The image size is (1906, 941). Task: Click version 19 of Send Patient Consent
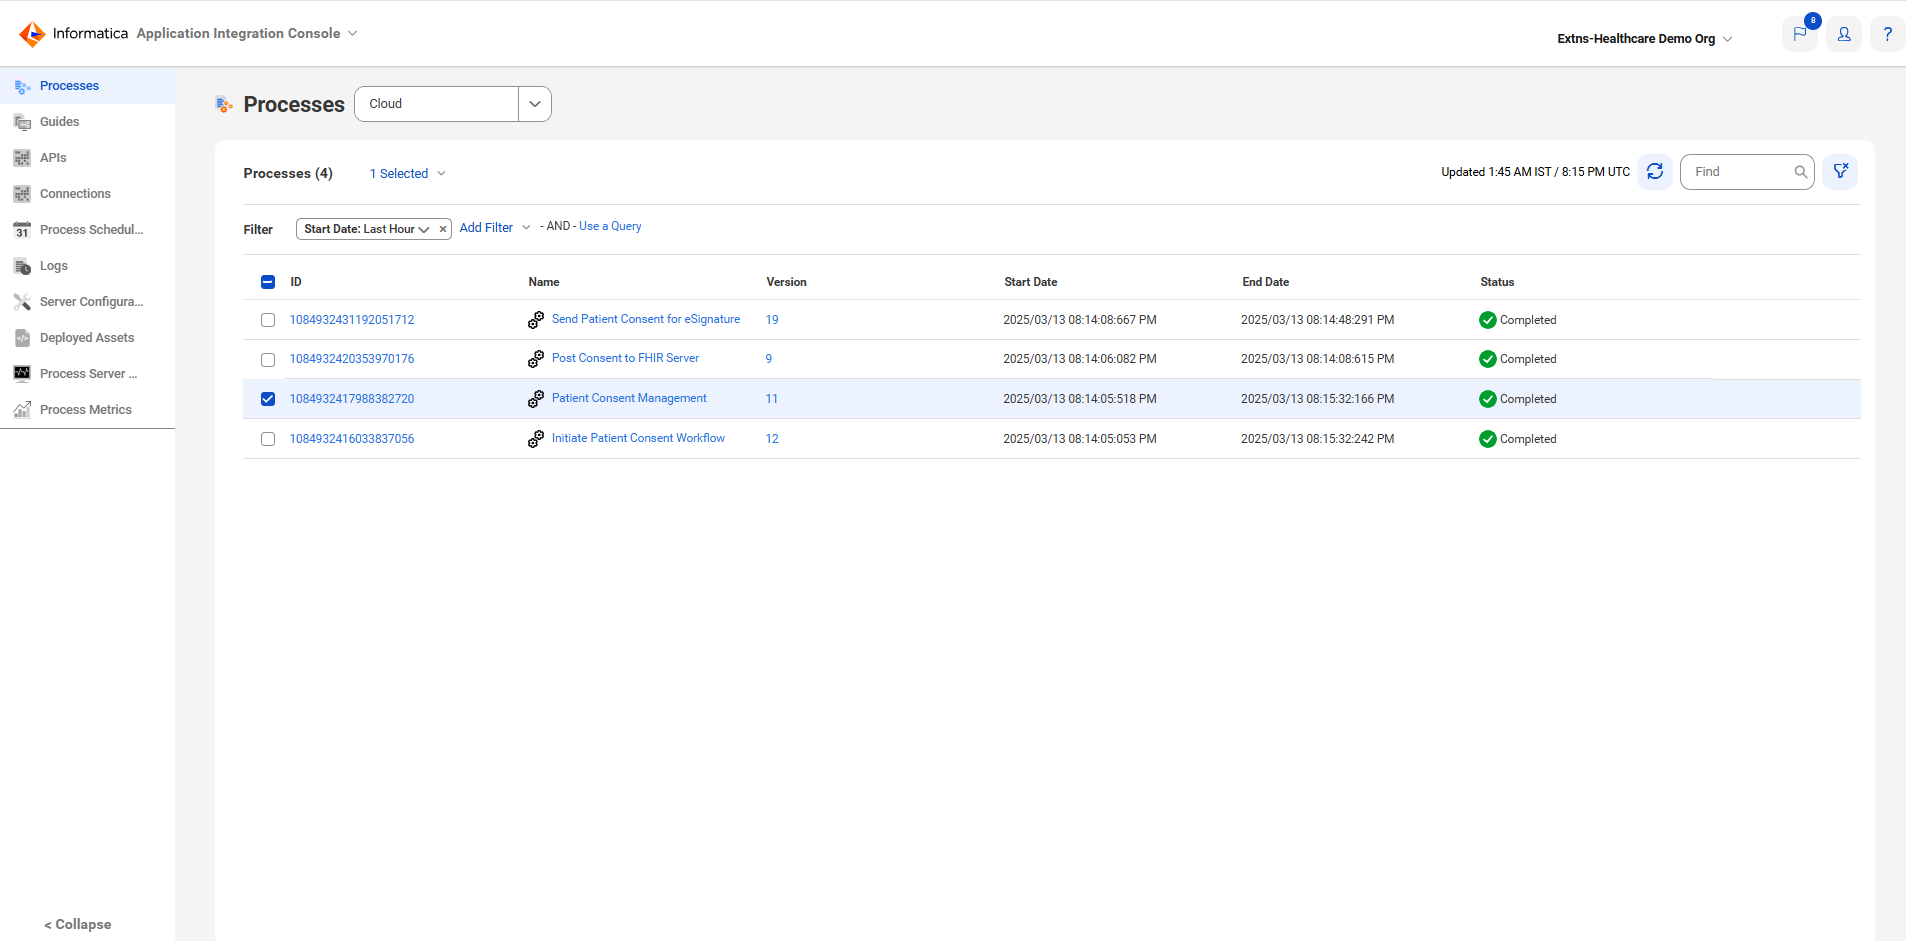tap(772, 320)
